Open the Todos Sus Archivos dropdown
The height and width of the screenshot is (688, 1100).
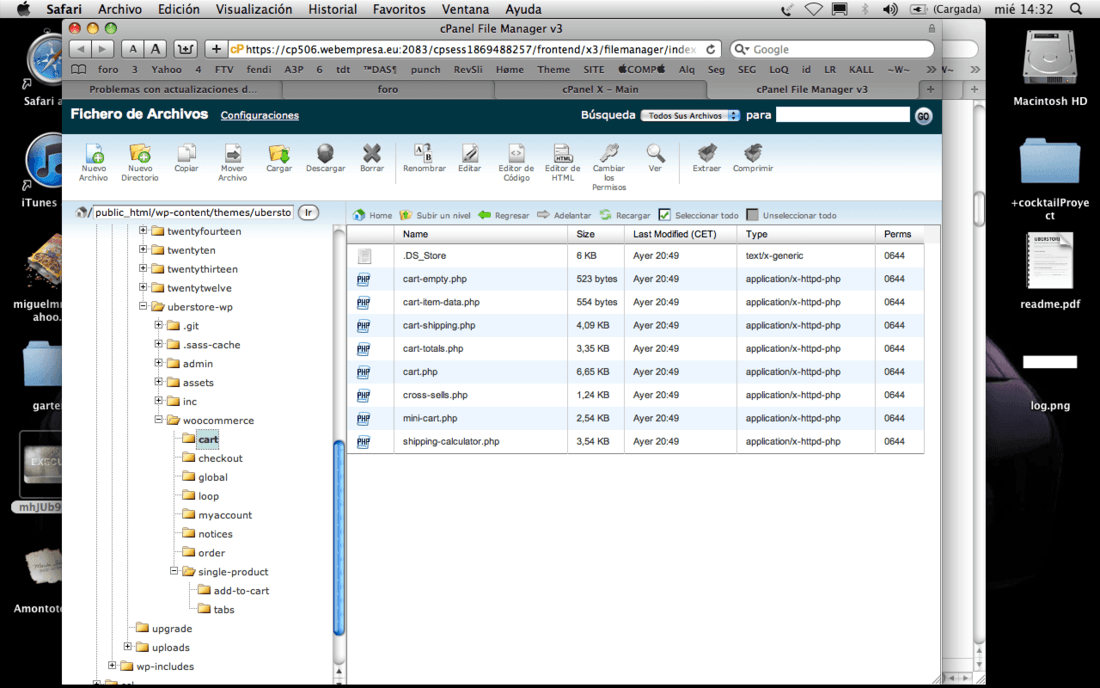point(690,116)
